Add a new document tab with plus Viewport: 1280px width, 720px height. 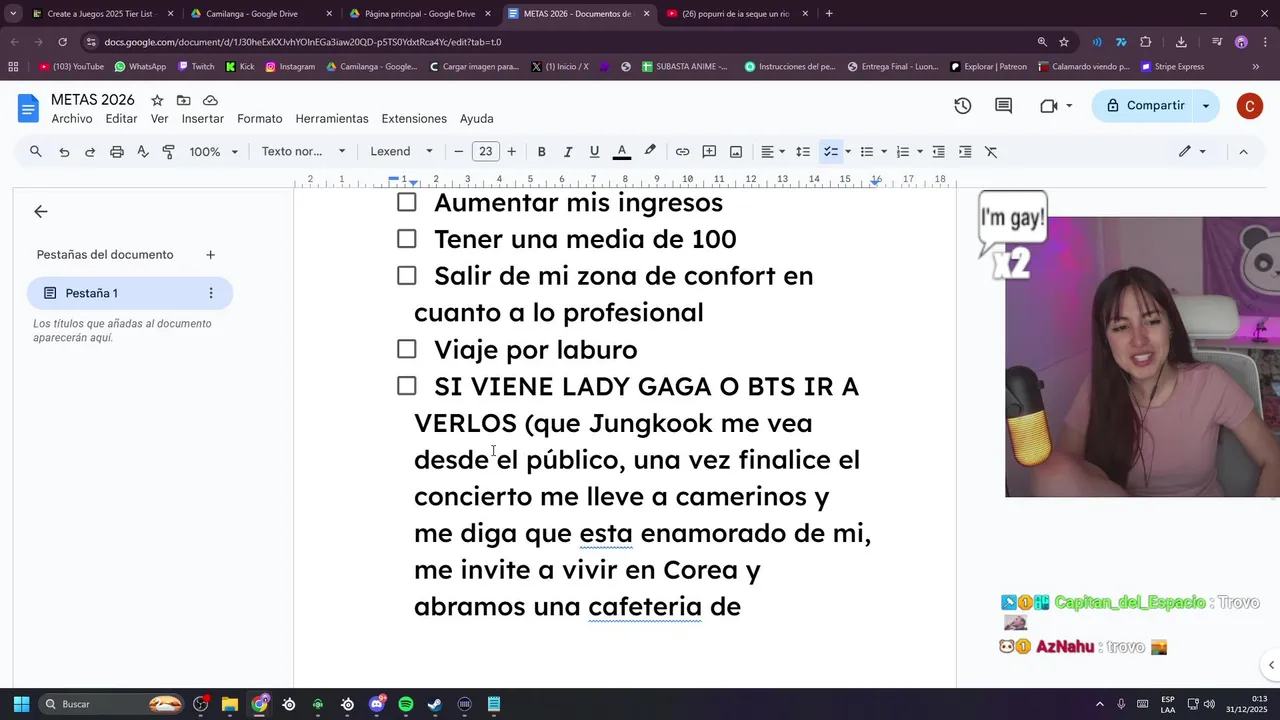tap(210, 255)
